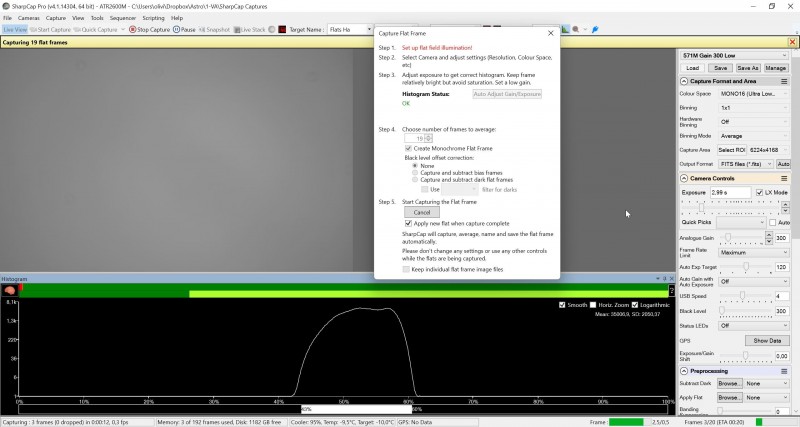Collapse Capture Format and Area section
Viewport: 800px width, 427px height.
(x=684, y=81)
